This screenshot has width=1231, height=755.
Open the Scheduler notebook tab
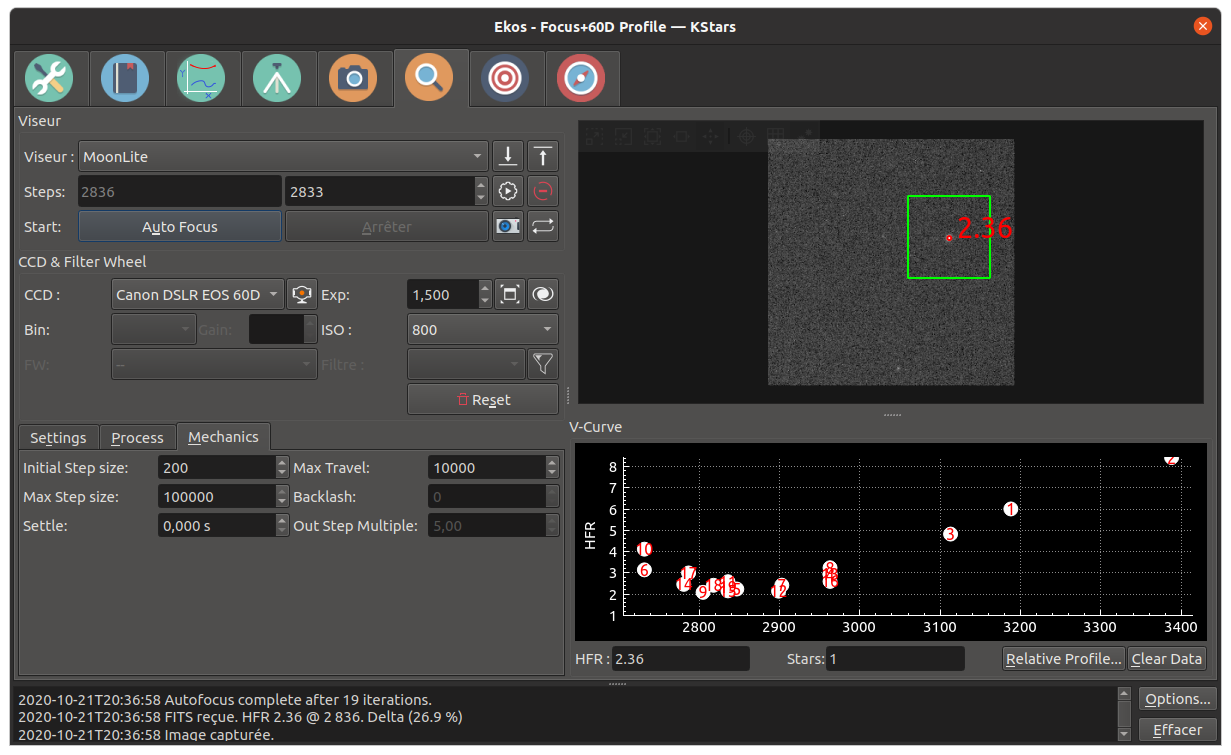coord(125,78)
